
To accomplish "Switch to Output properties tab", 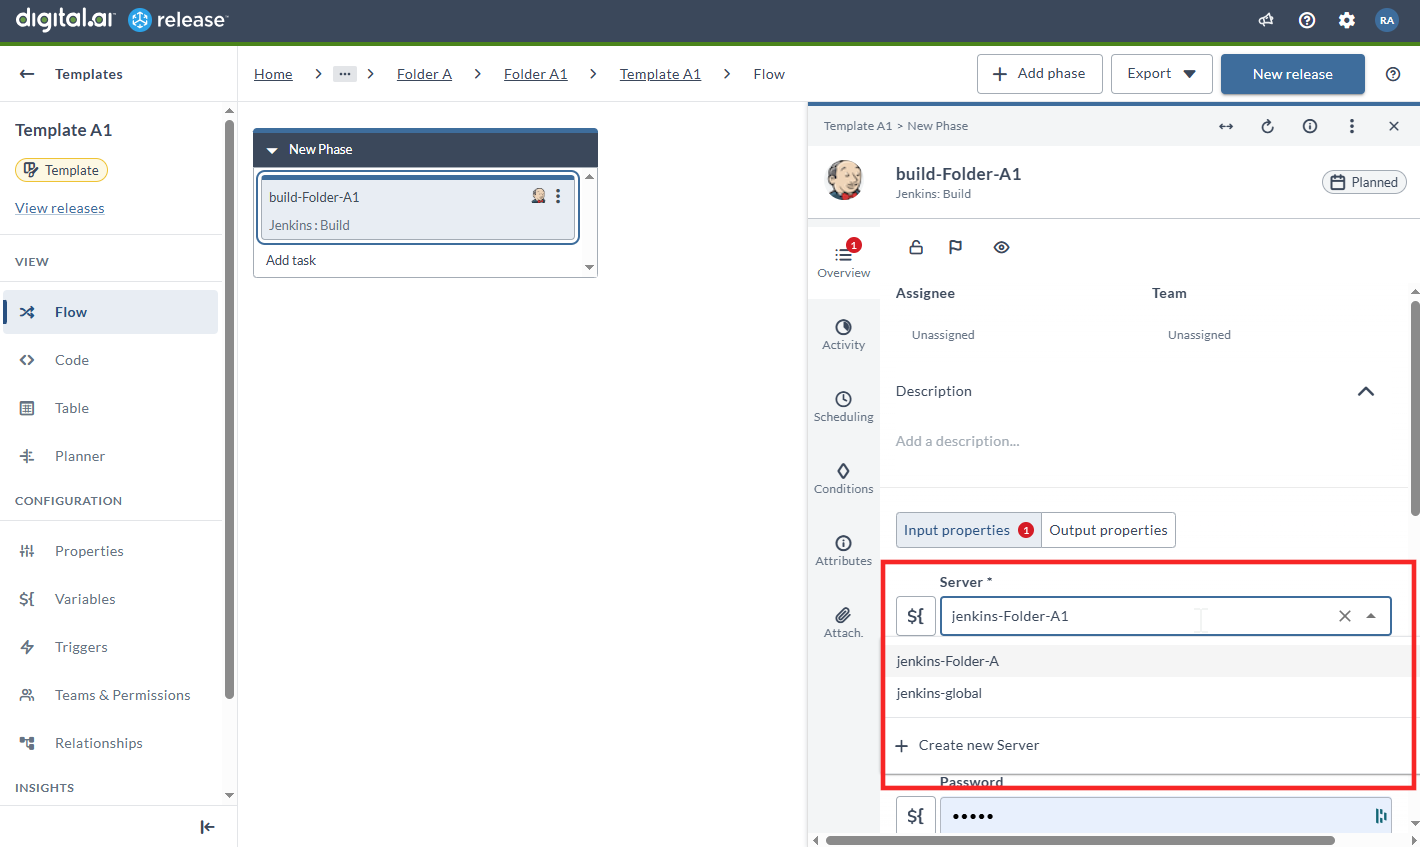I will click(1108, 530).
